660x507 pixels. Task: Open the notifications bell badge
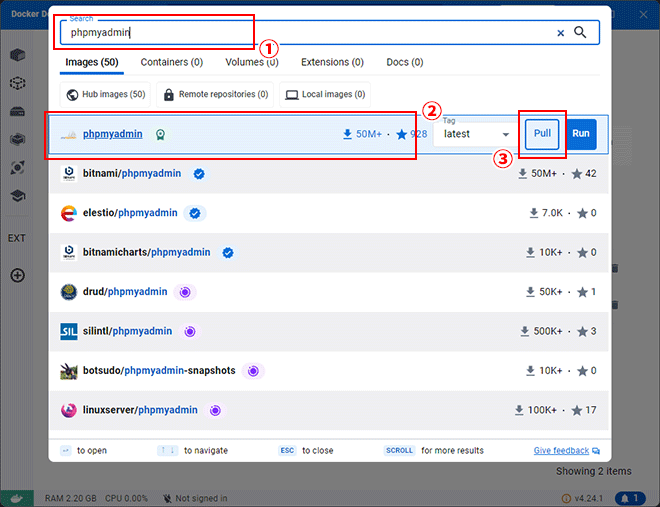point(630,499)
